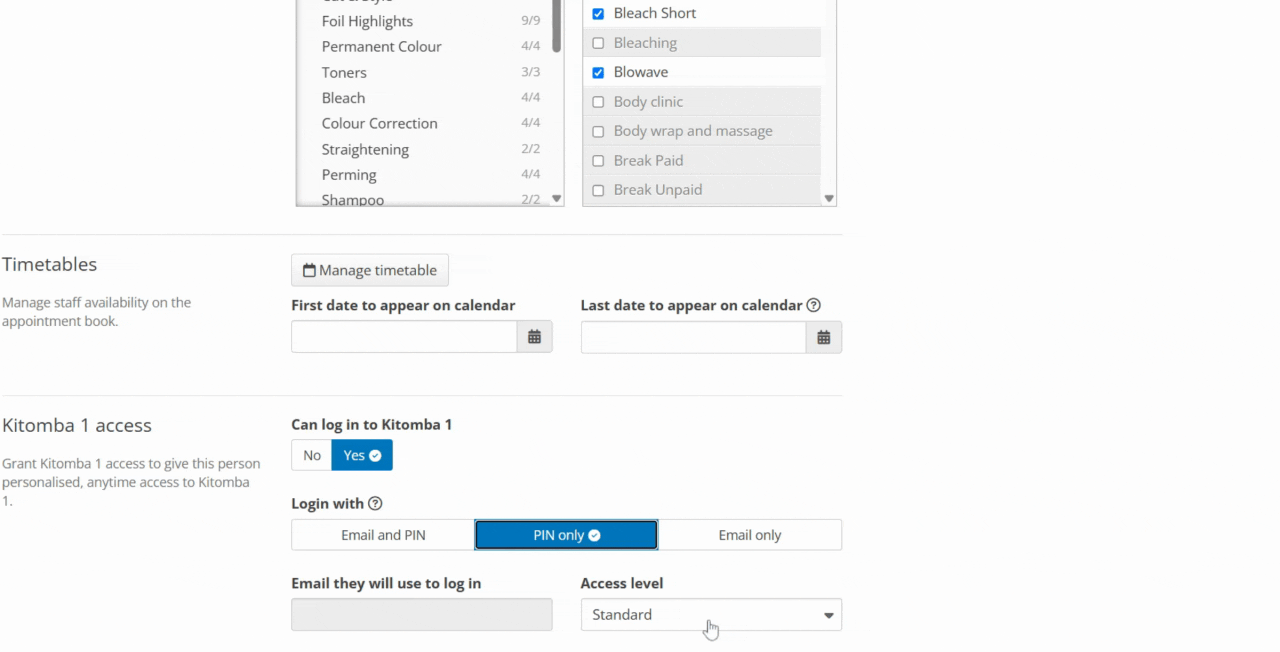Select Yes for Kitomba 1 login
This screenshot has height=652, width=1280.
coord(362,455)
